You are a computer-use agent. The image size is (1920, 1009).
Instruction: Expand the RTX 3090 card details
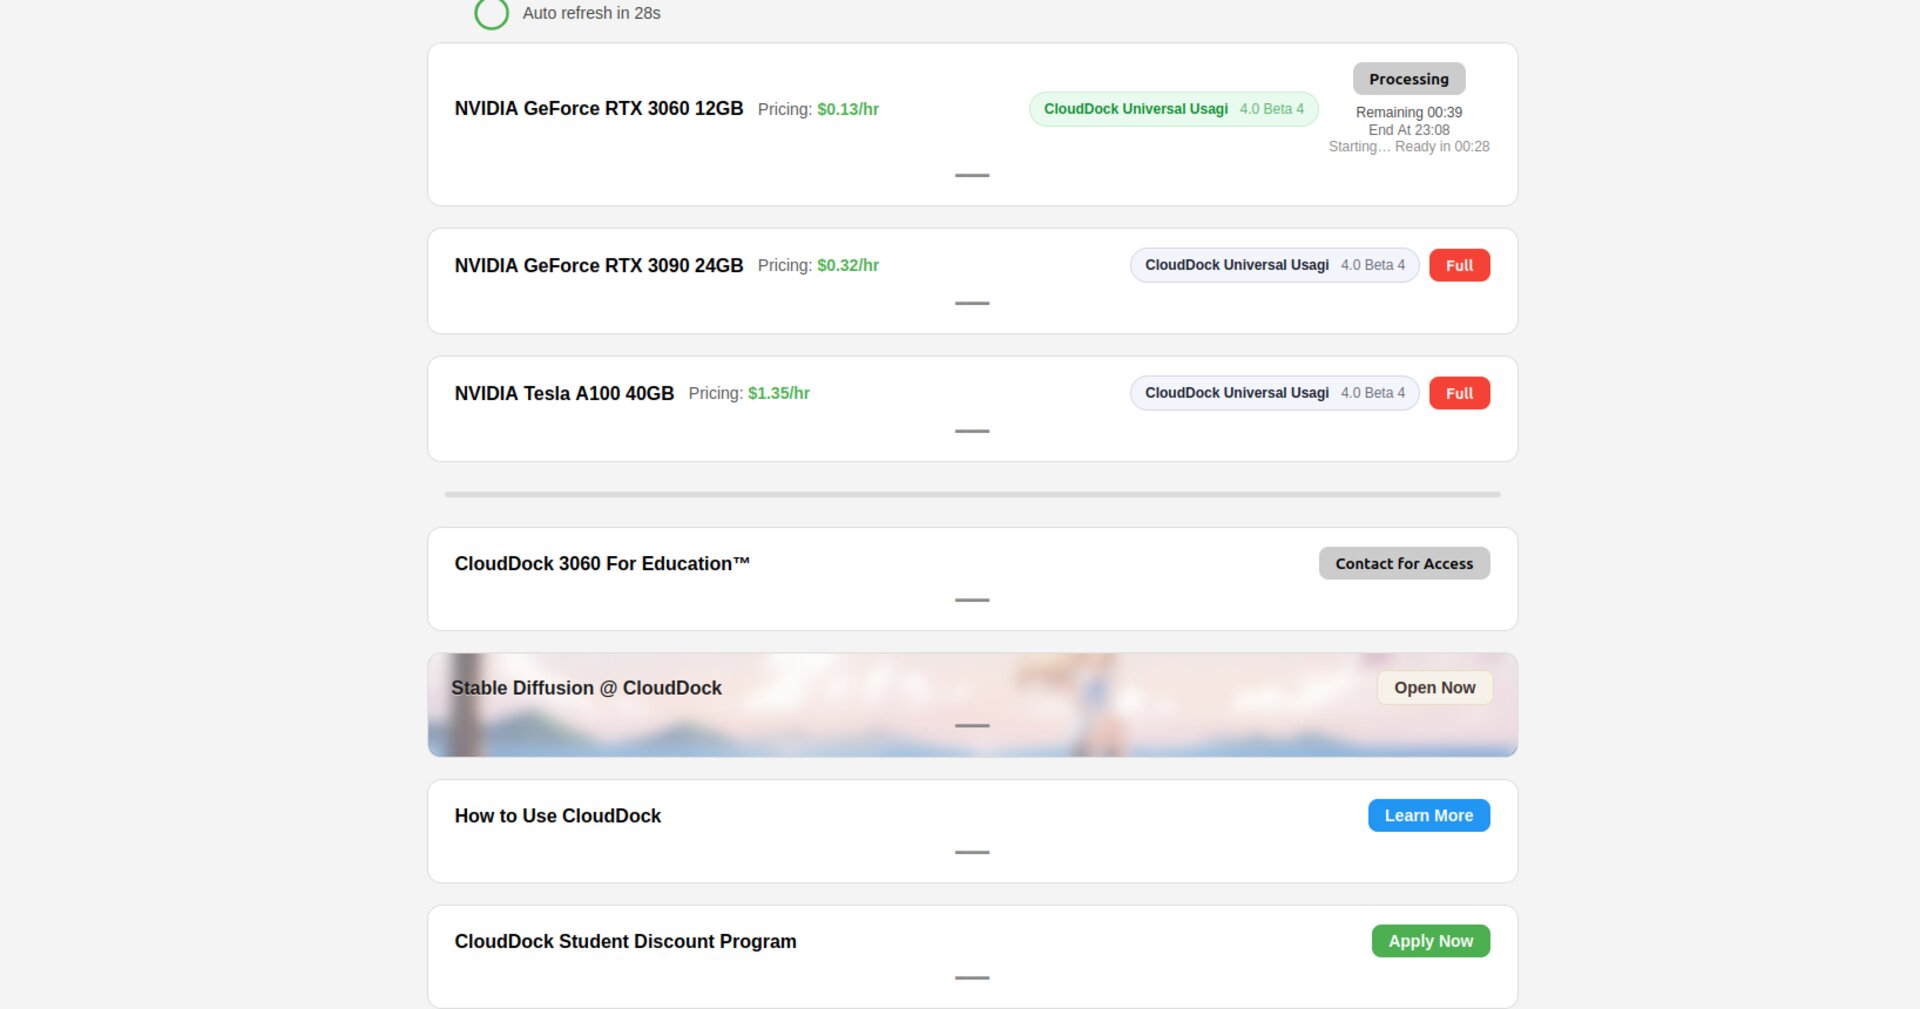[972, 303]
